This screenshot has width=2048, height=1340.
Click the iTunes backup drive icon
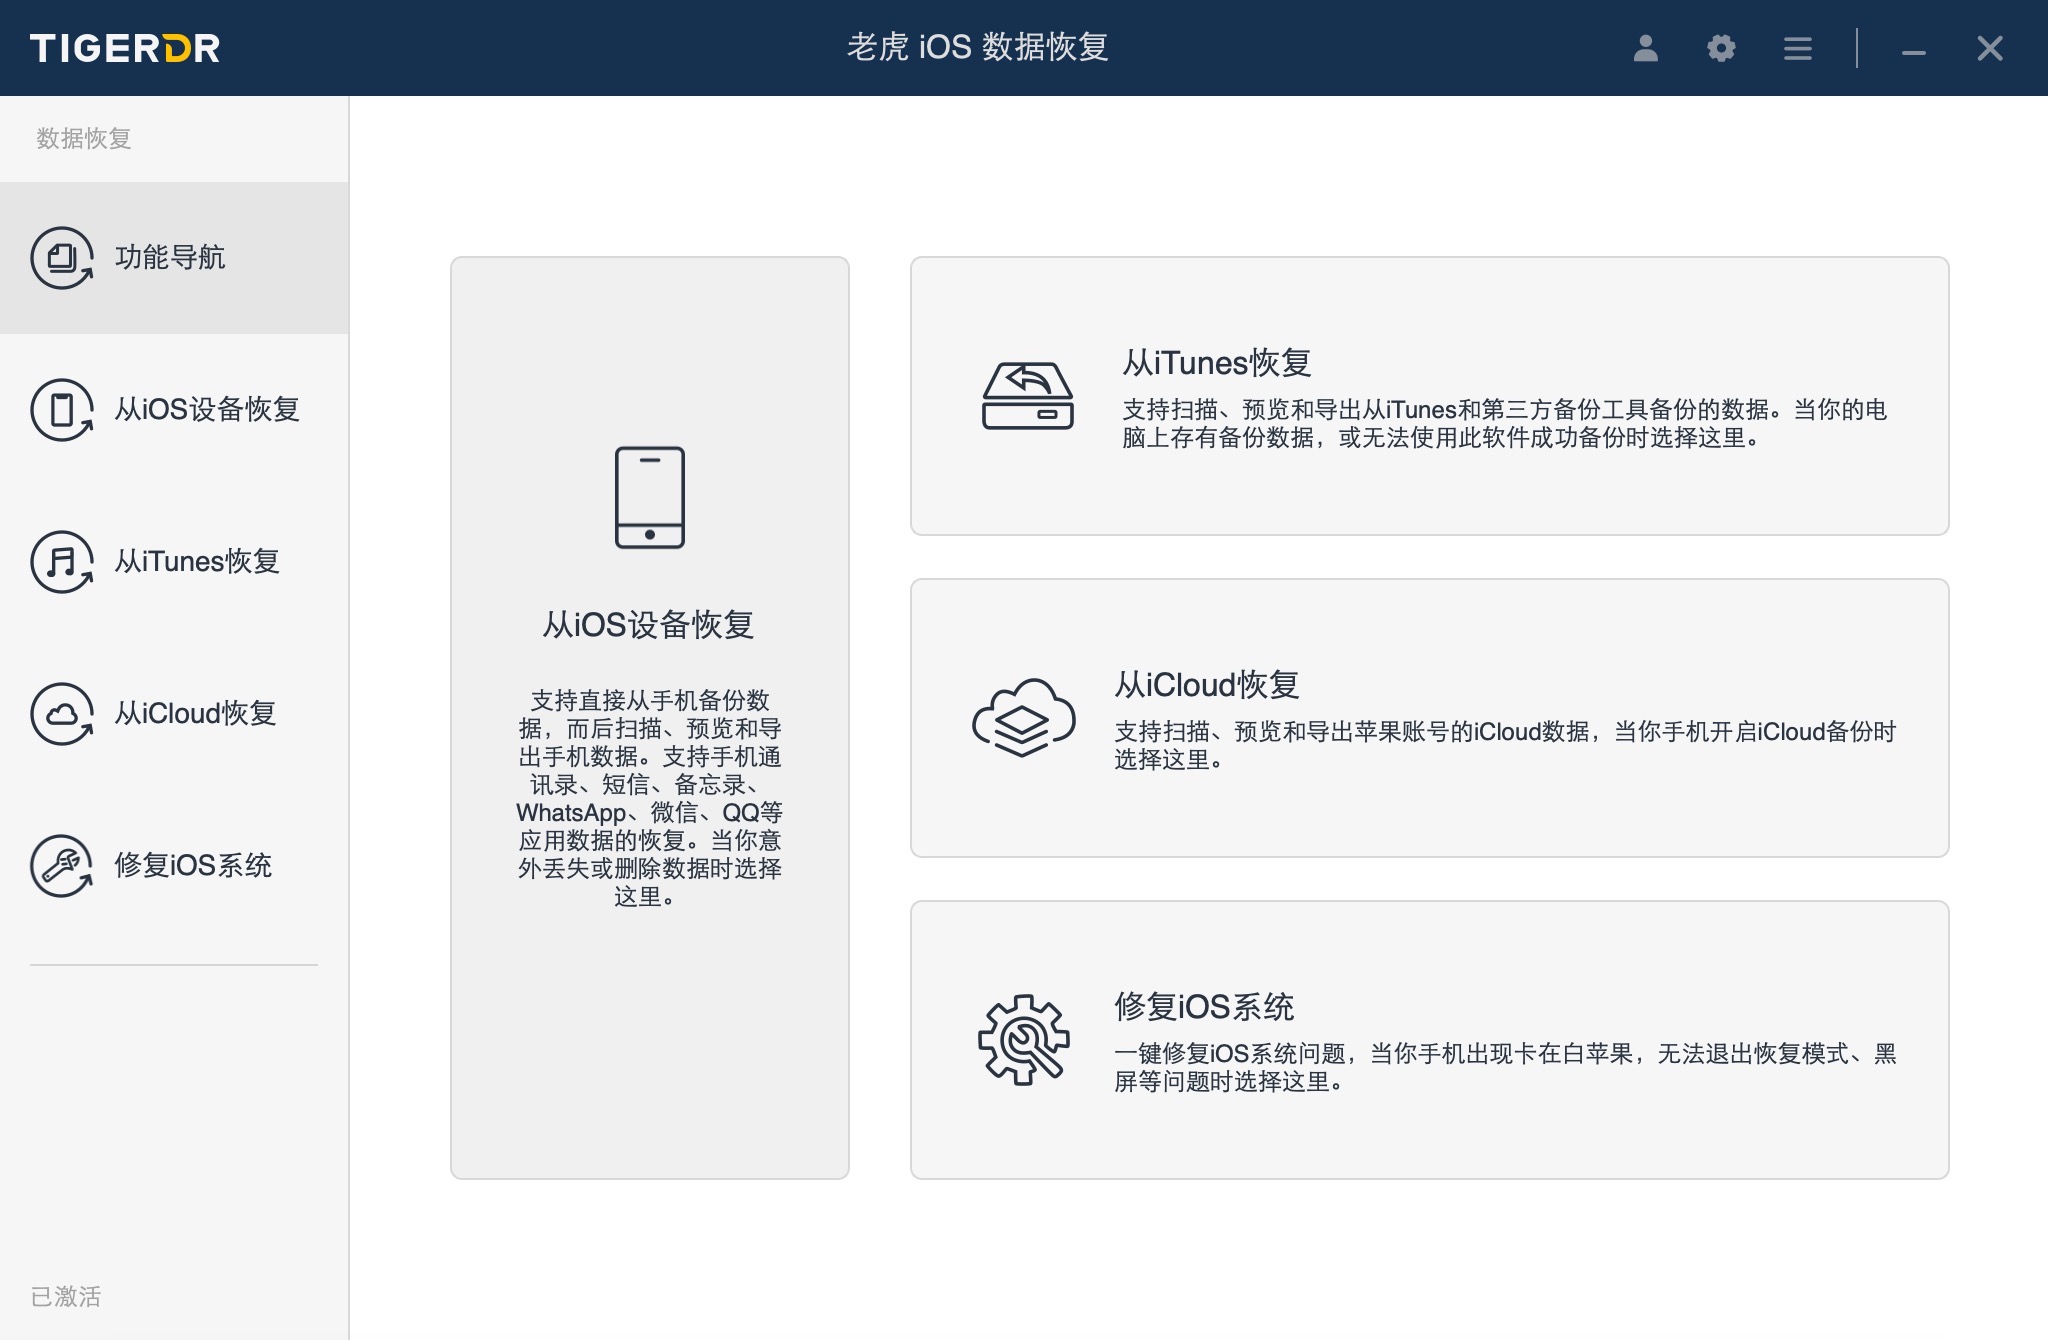[x=1027, y=396]
